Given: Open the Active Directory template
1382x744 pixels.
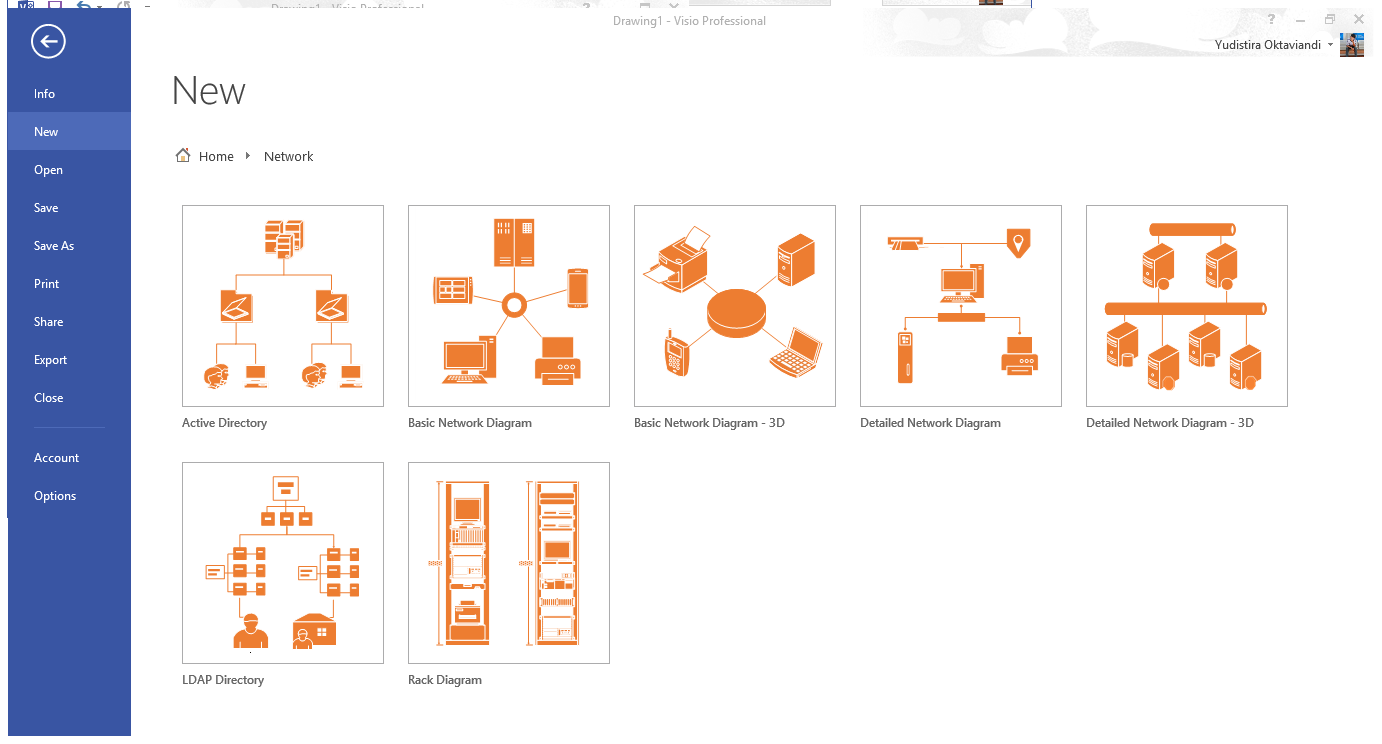Looking at the screenshot, I should coord(282,305).
